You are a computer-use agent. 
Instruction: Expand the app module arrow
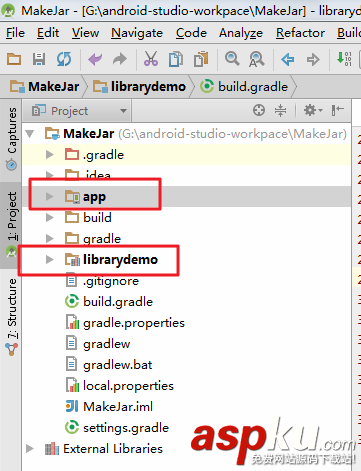[50, 196]
